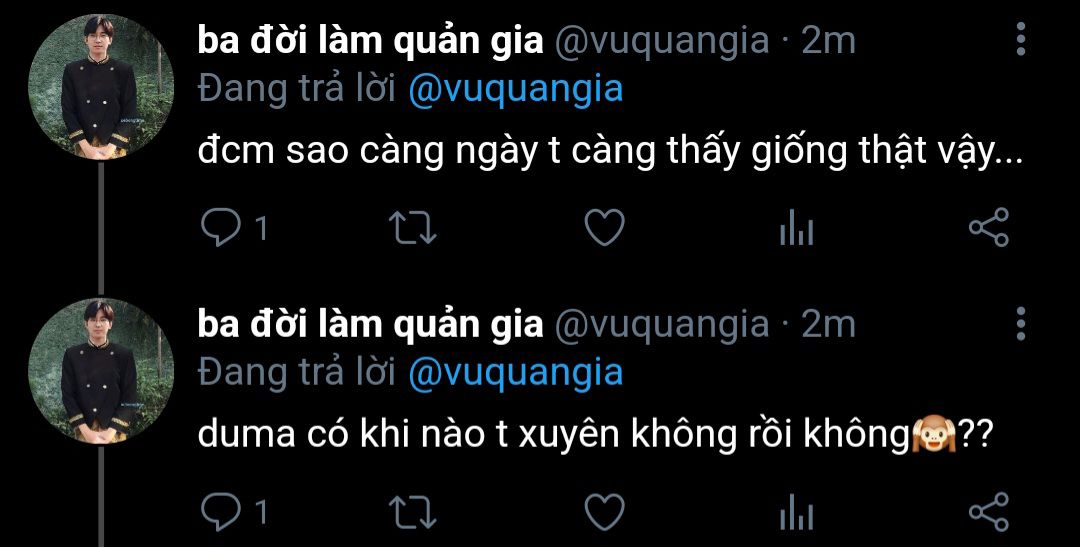1080x547 pixels.
Task: Like the second tweet with heart icon
Action: pos(605,513)
